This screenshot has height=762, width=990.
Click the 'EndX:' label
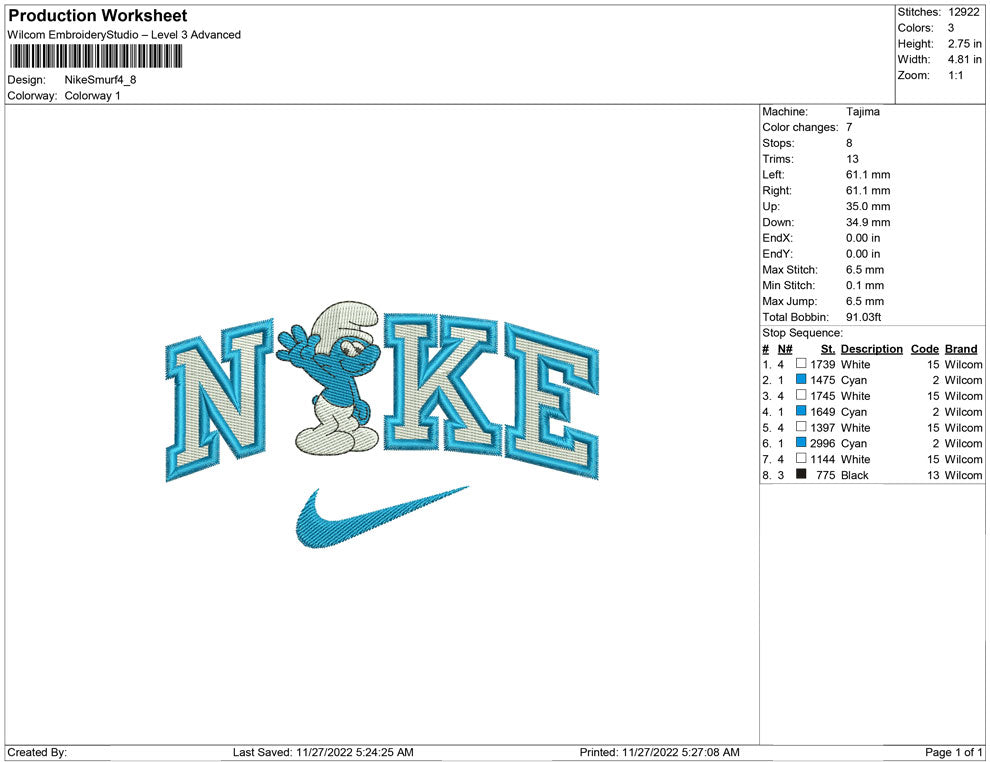pos(777,237)
